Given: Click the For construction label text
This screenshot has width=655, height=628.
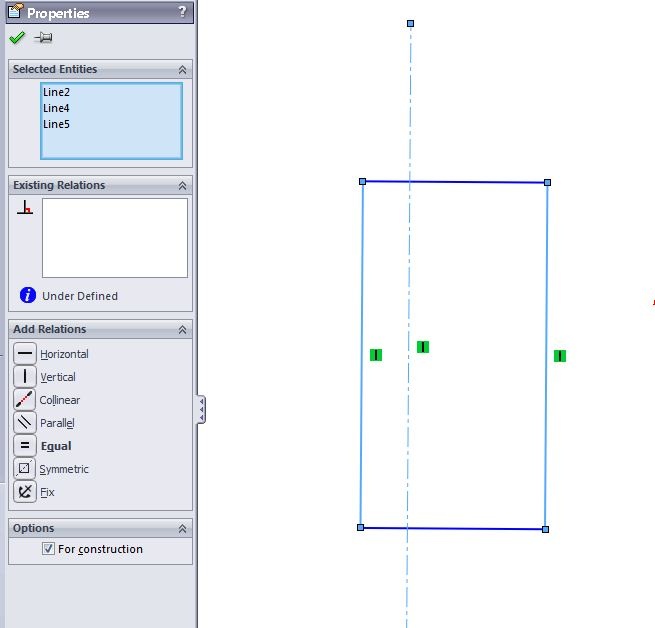Looking at the screenshot, I should (100, 549).
